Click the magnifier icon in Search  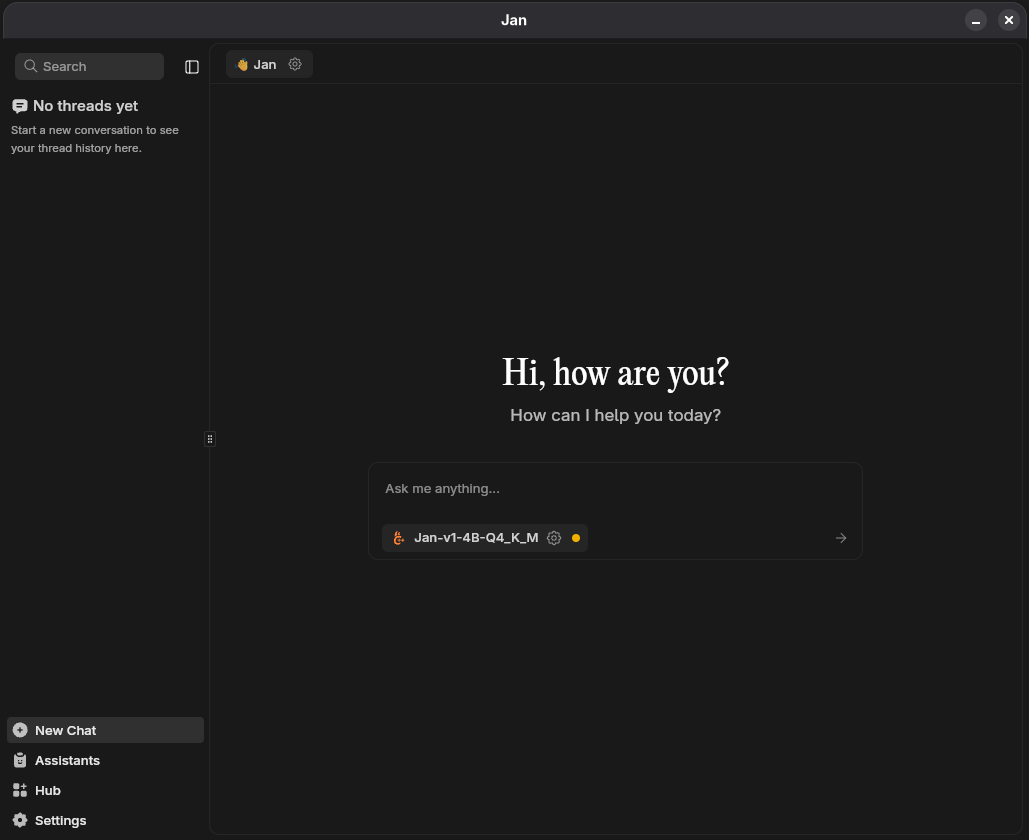(x=31, y=66)
